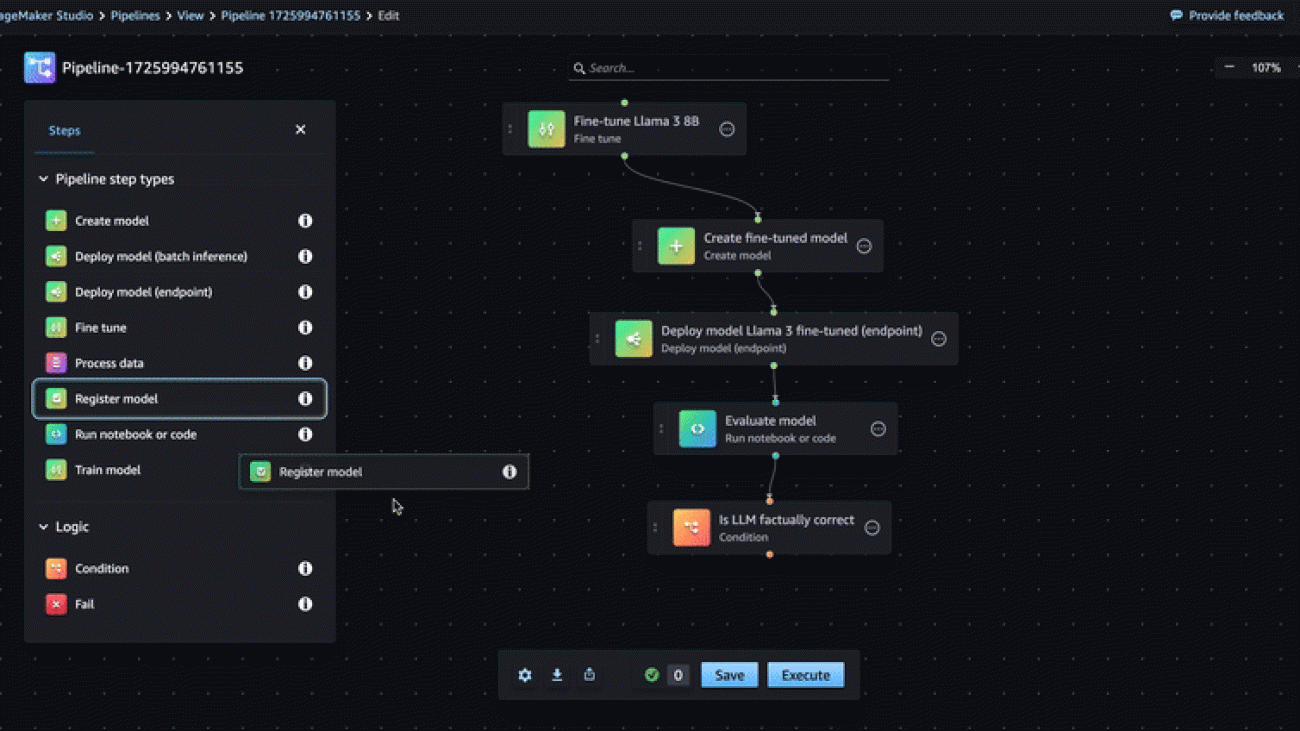Click the Fine tune step icon in Steps list
1300x731 pixels.
(x=56, y=328)
